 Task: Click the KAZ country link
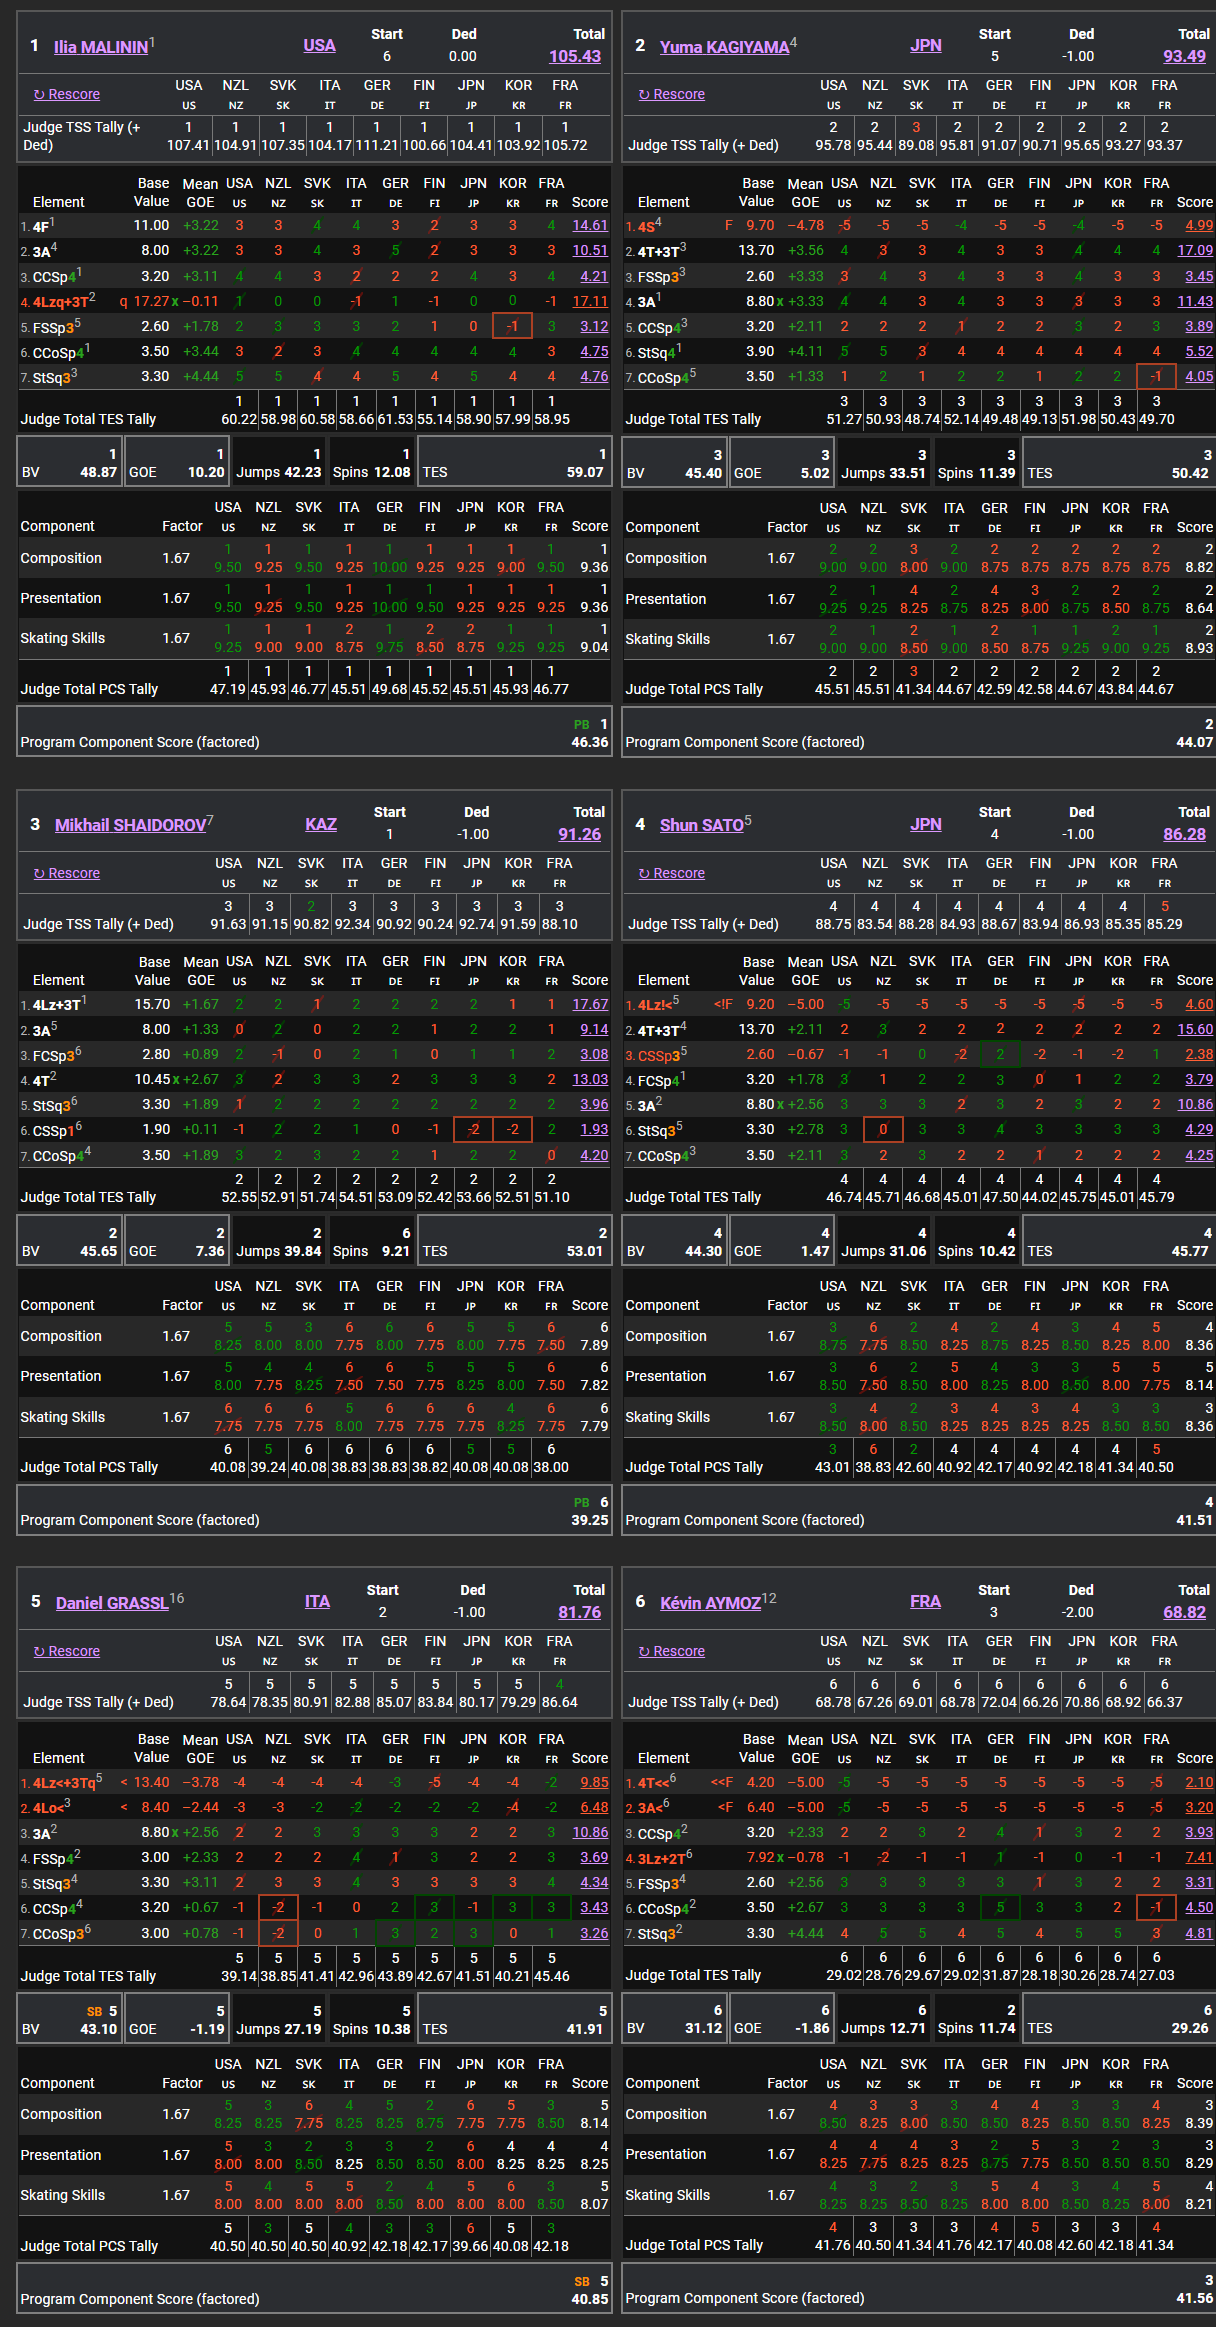point(320,824)
